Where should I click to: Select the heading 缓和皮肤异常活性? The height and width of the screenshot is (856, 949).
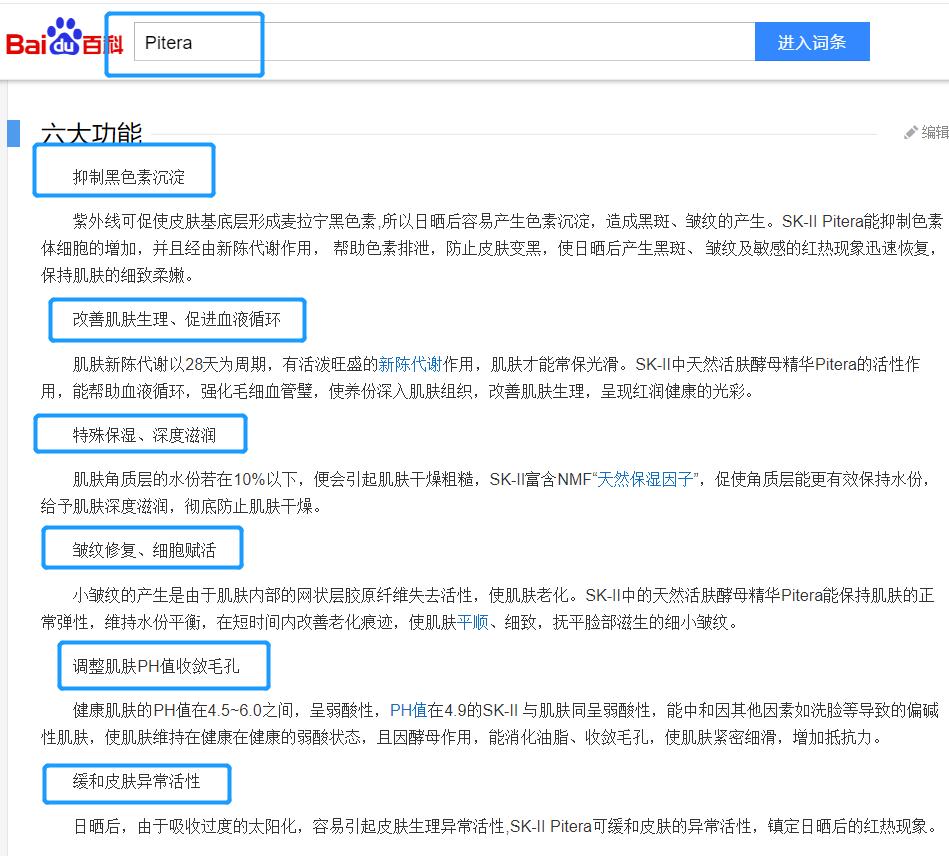click(135, 784)
